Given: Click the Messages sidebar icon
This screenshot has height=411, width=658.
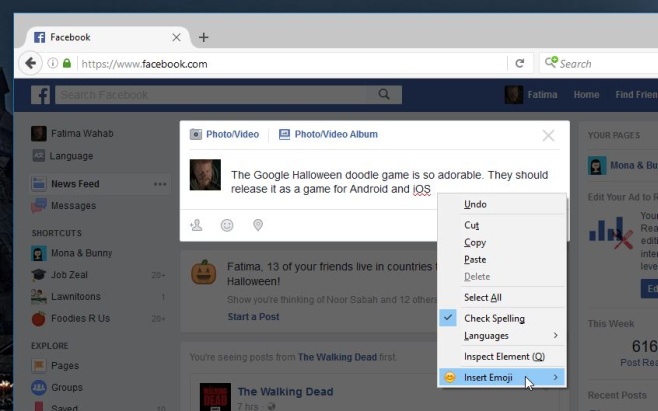Looking at the screenshot, I should 39,206.
